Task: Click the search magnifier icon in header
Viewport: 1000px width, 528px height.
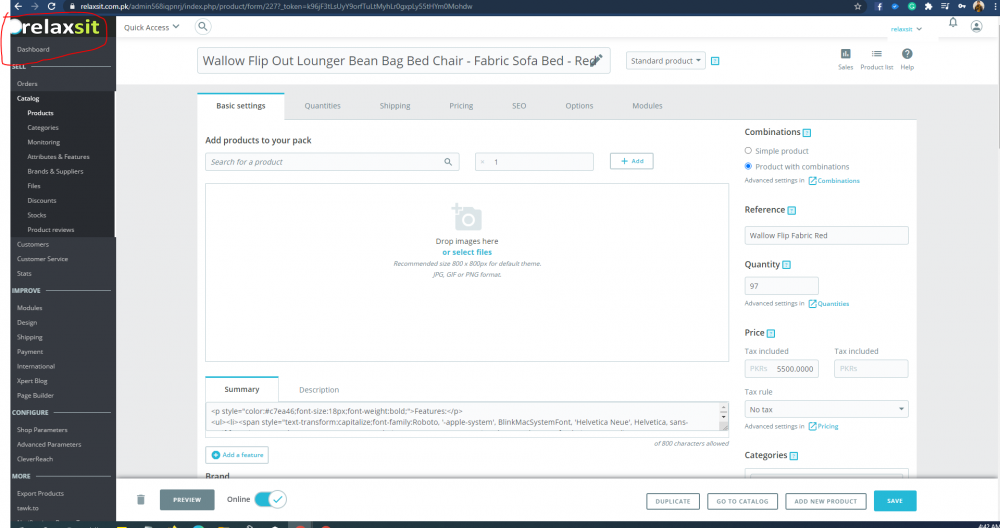Action: [x=202, y=27]
